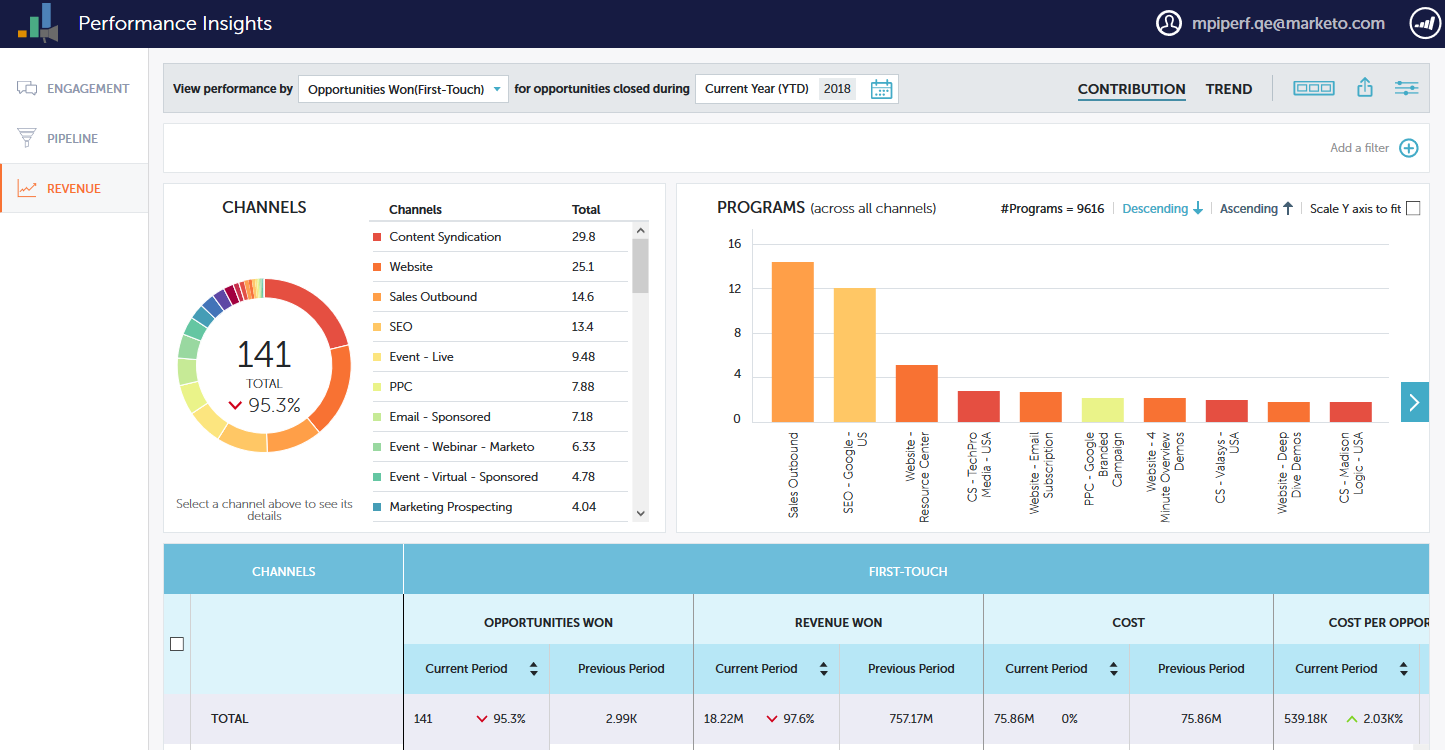Open the Opportunities Won(First-Touch) dropdown
The image size is (1445, 750).
coord(403,89)
